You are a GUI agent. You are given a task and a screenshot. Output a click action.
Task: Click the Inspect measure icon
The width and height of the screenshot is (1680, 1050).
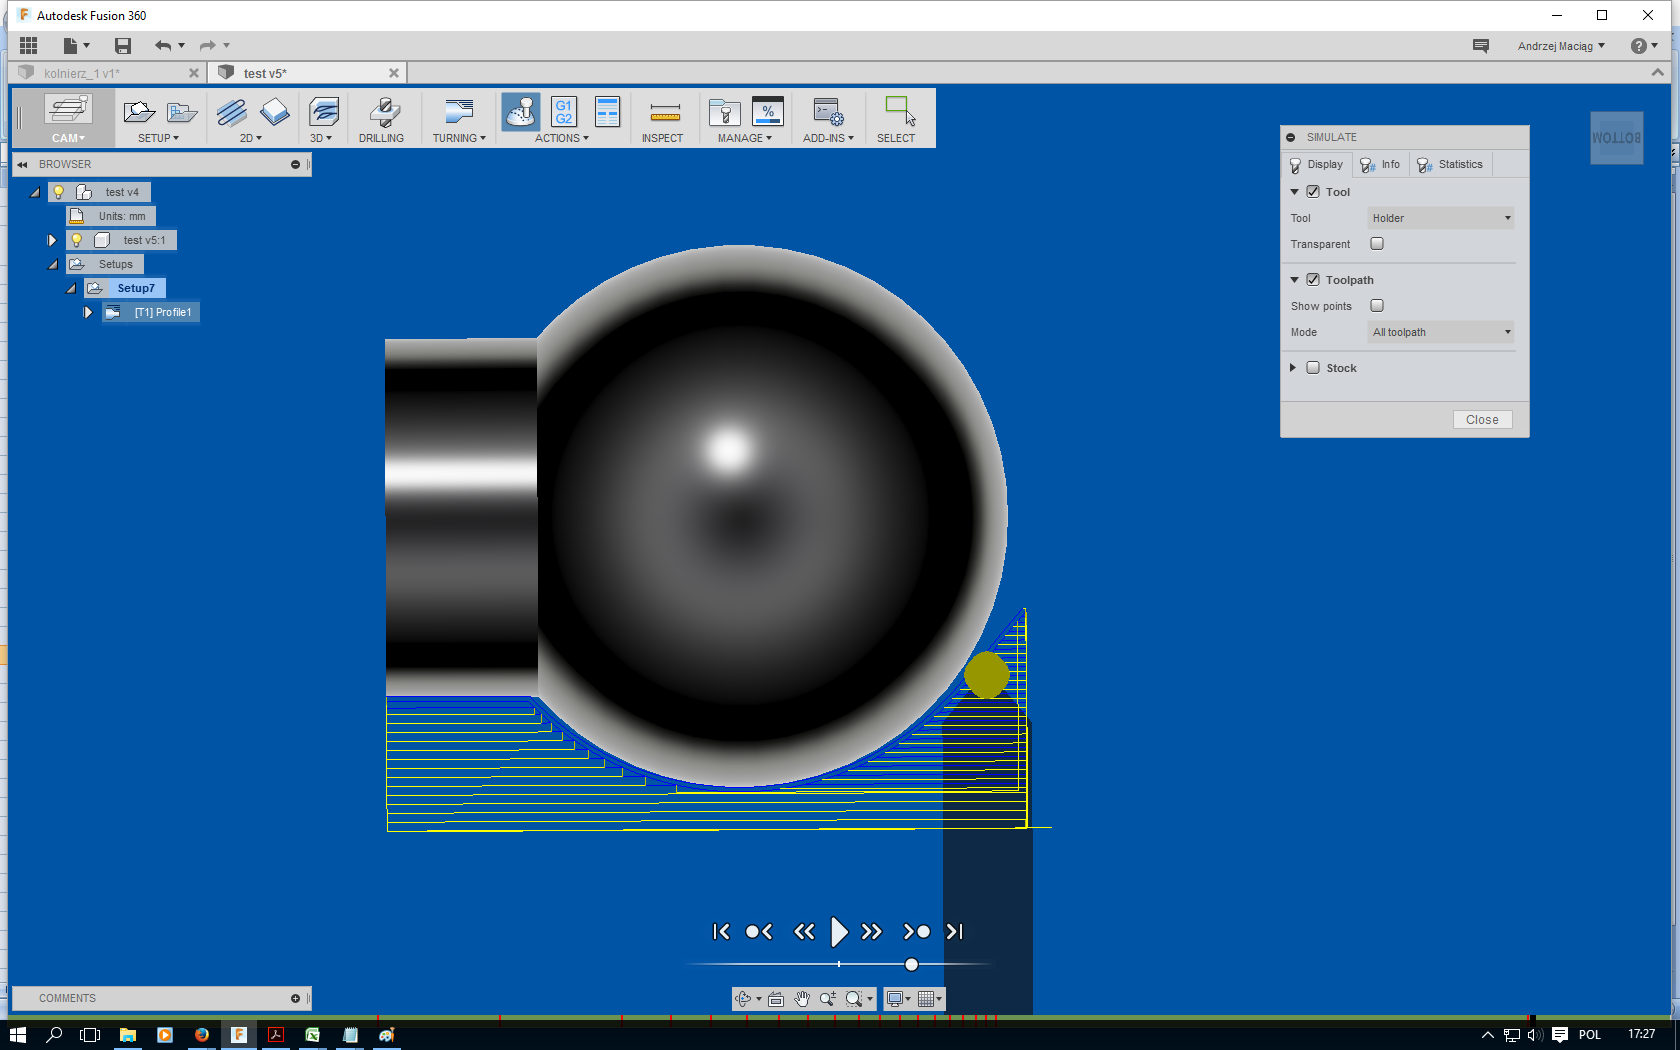665,112
